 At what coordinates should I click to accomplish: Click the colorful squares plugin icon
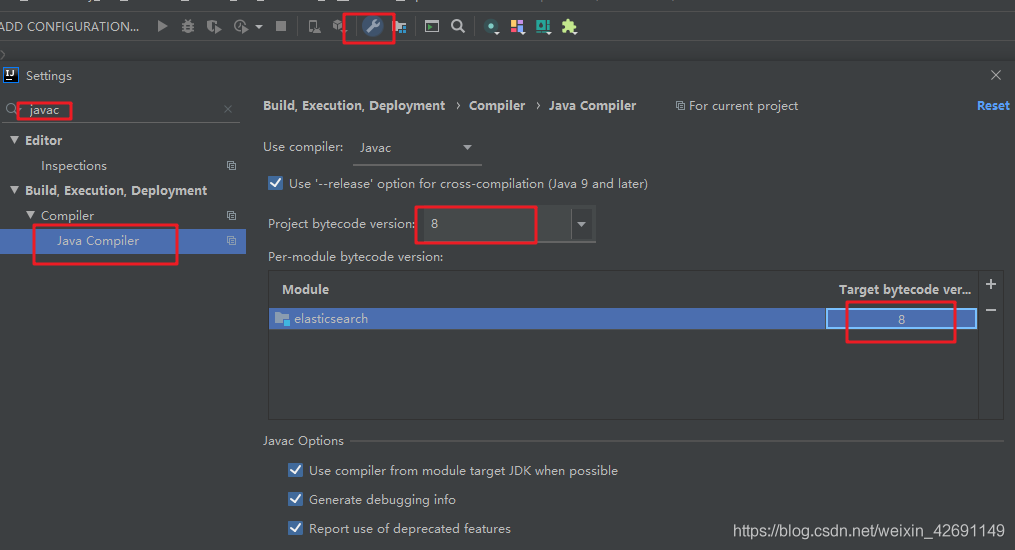click(x=517, y=27)
